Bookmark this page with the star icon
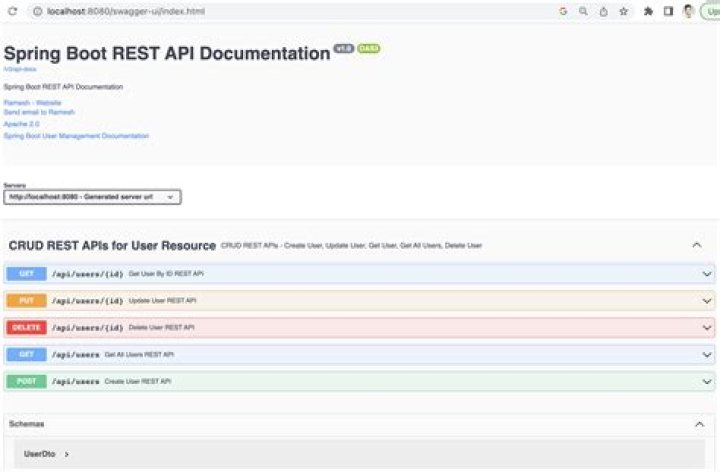720x472 pixels. (623, 11)
